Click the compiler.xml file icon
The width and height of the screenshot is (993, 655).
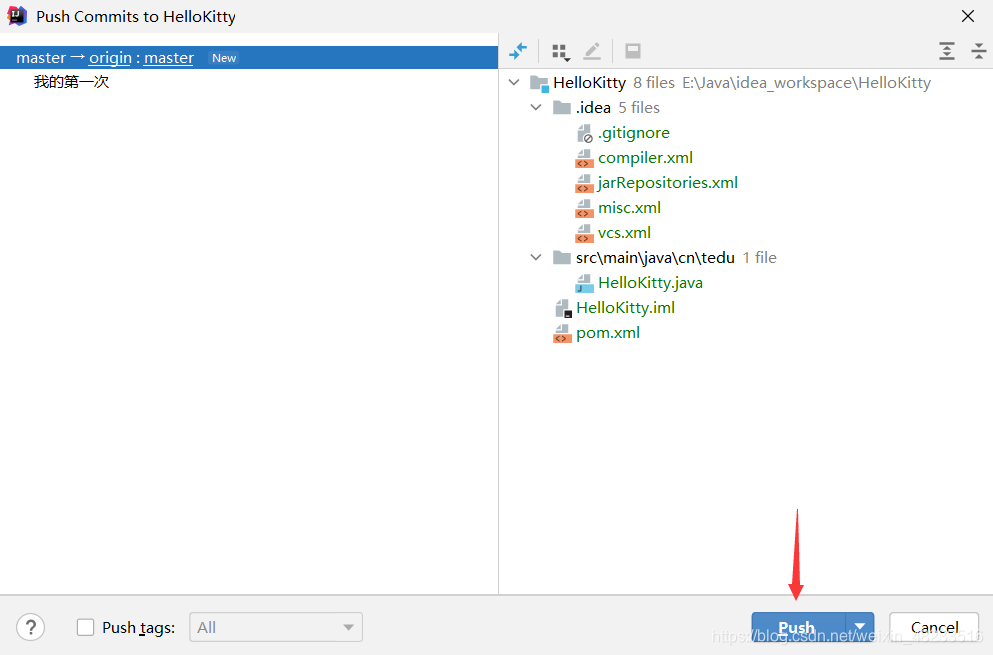pyautogui.click(x=584, y=158)
